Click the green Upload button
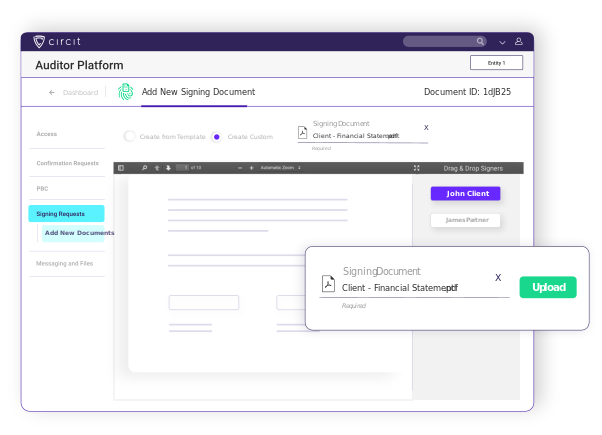 click(548, 287)
